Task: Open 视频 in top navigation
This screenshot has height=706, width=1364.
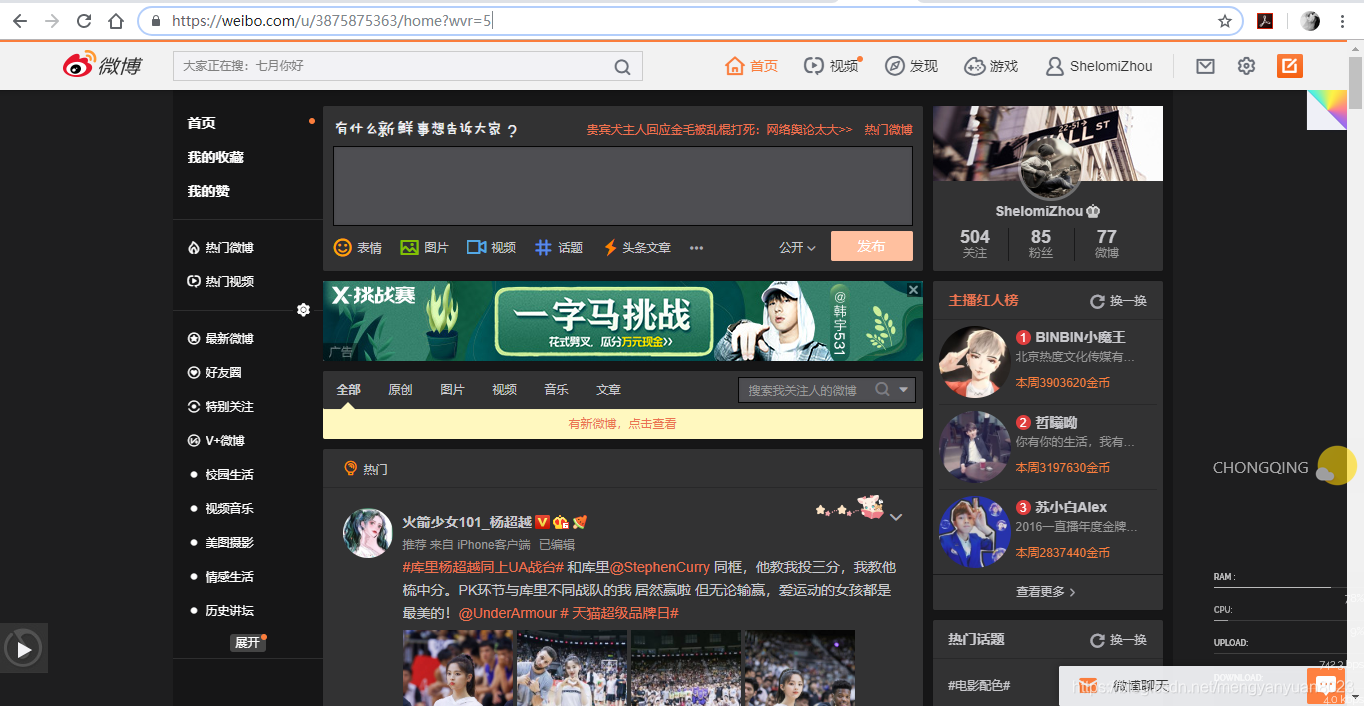Action: tap(832, 66)
